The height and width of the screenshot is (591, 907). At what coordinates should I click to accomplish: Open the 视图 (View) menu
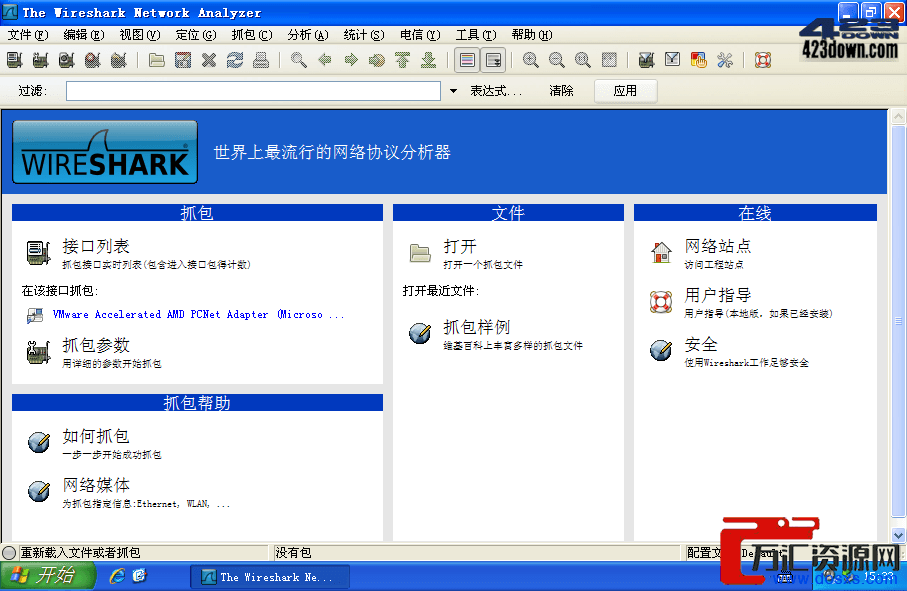pyautogui.click(x=139, y=35)
